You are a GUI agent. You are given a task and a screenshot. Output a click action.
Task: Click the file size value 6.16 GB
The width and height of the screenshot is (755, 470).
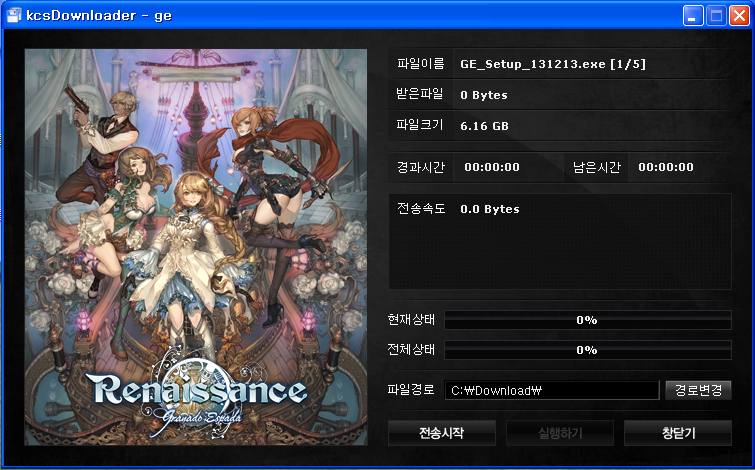(x=484, y=126)
